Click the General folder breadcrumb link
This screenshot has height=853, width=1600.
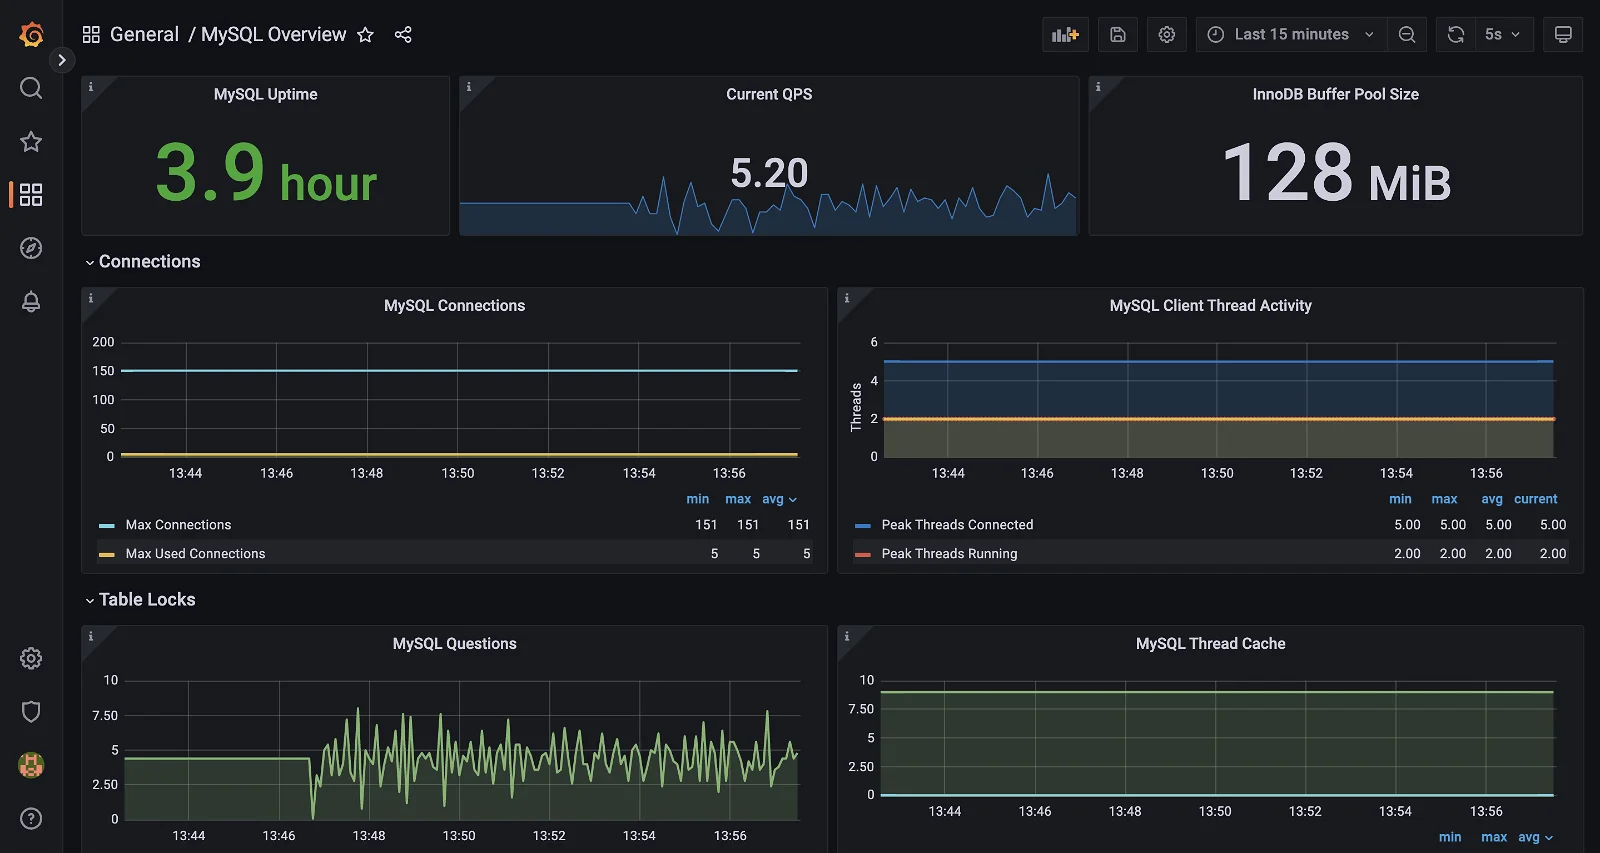coord(144,35)
